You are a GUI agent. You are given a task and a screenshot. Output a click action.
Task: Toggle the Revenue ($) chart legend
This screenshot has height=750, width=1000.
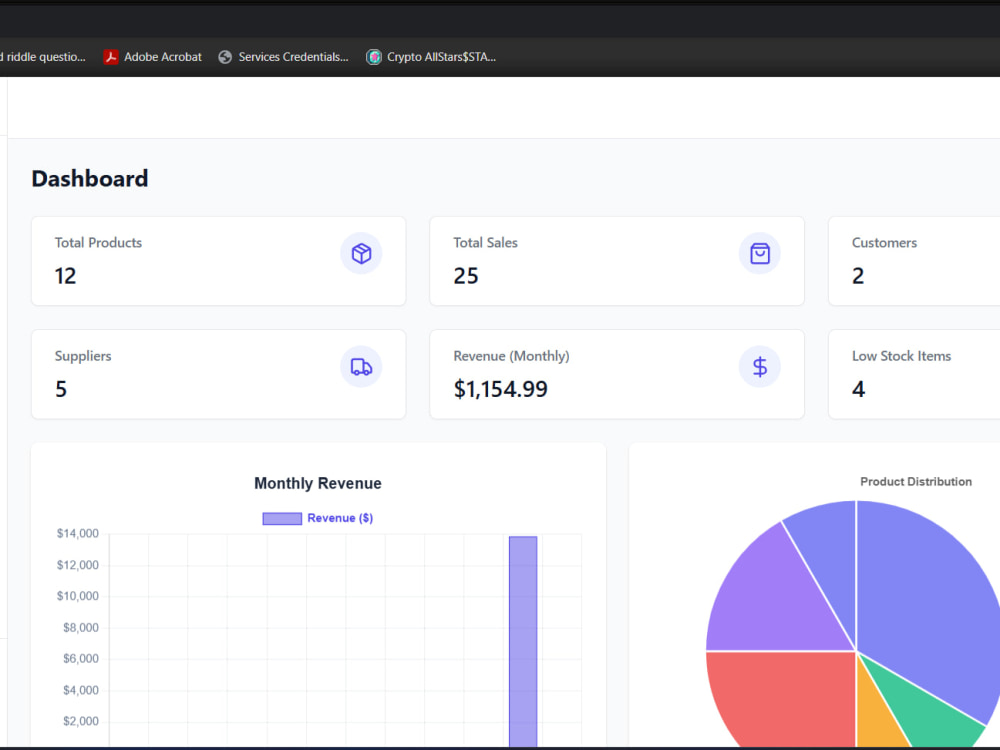point(318,518)
